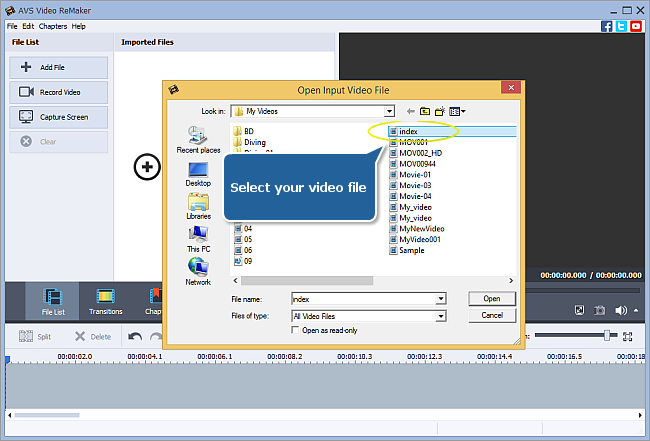The width and height of the screenshot is (650, 441).
Task: Click the 00:00:08.2 timeline ruler mark
Action: click(x=284, y=356)
